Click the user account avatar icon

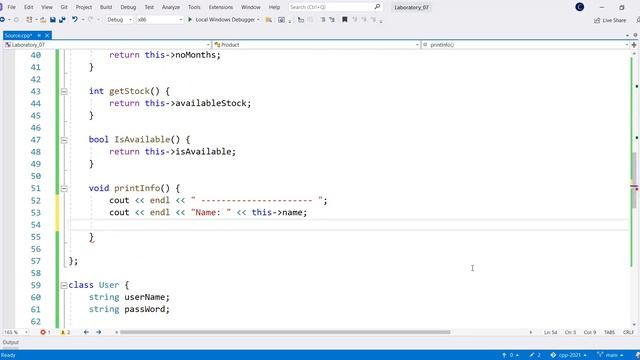580,7
